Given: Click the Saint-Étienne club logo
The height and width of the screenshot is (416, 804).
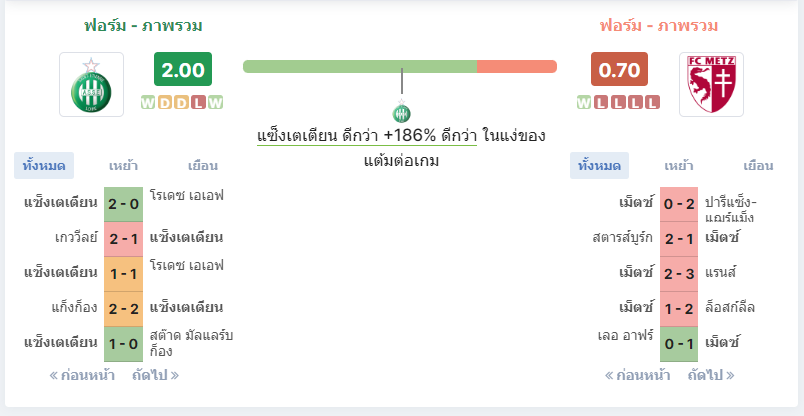Looking at the screenshot, I should point(91,85).
